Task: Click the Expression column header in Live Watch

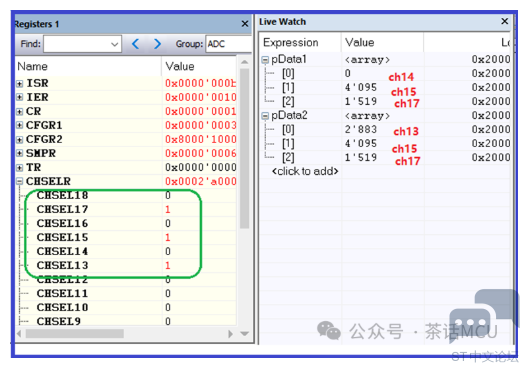Action: point(300,43)
